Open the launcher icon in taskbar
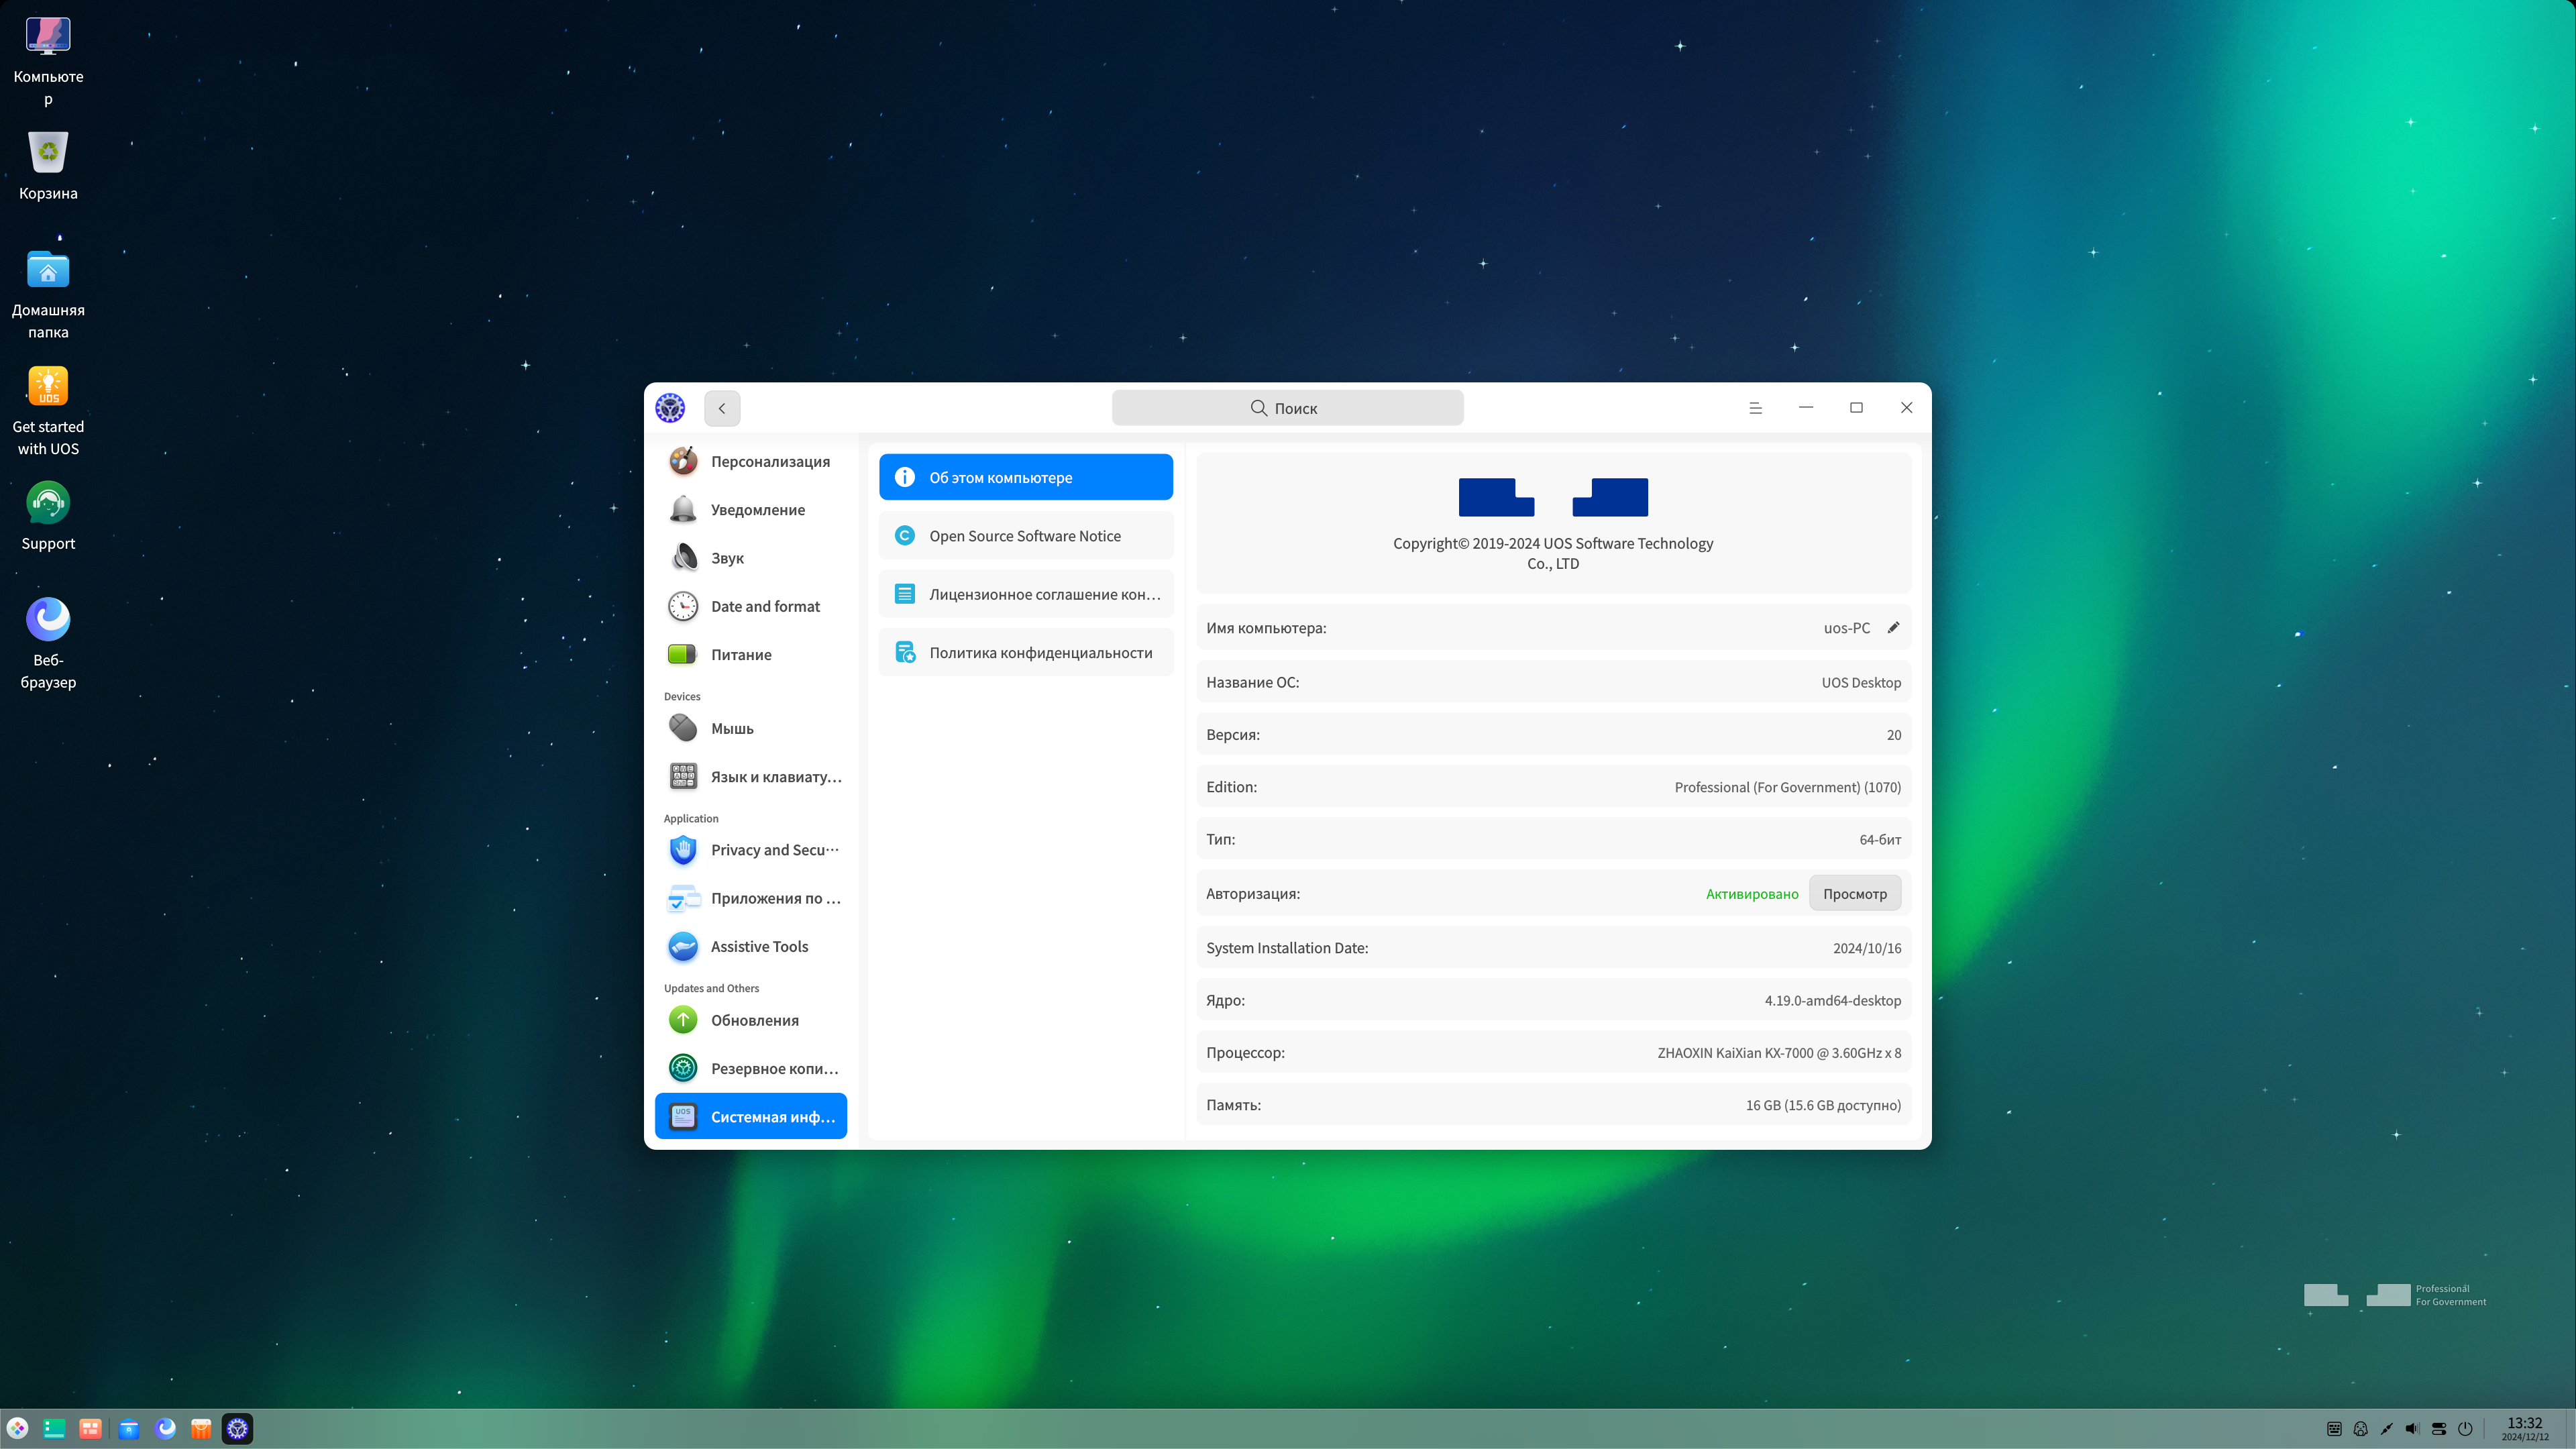Screen dimensions: 2576x1449 click(x=18, y=1429)
